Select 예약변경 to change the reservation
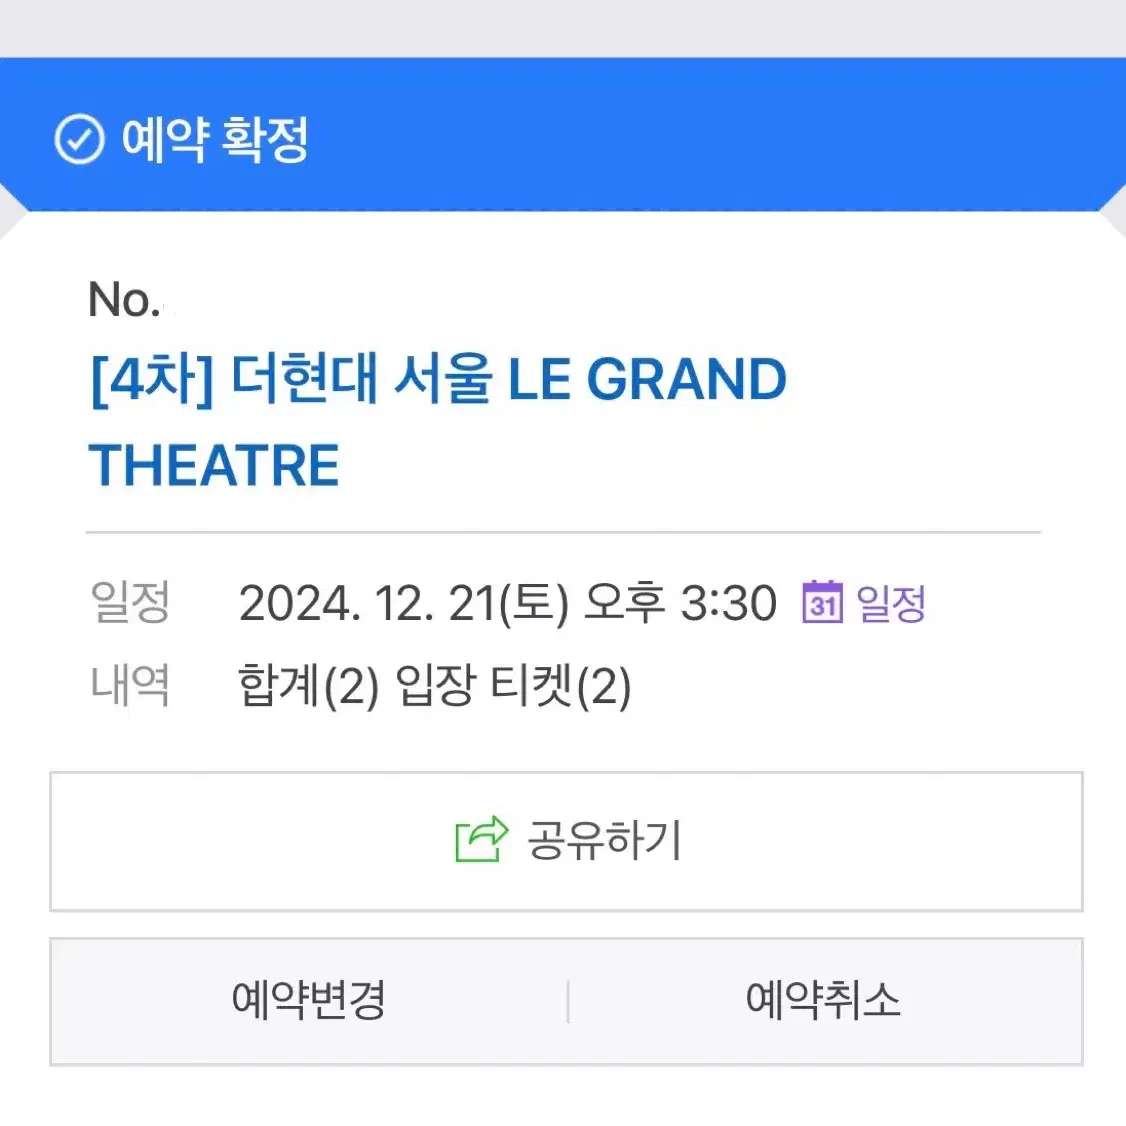Viewport: 1126px width, 1126px height. pos(309,1000)
